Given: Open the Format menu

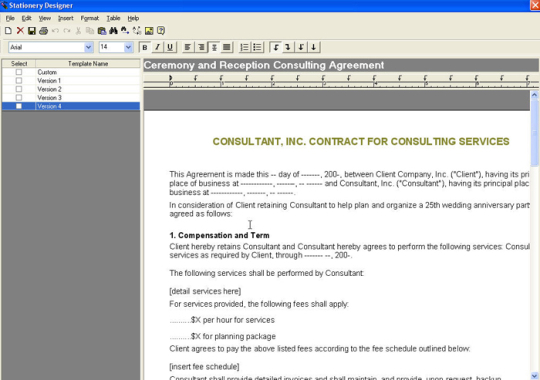Looking at the screenshot, I should [x=90, y=18].
